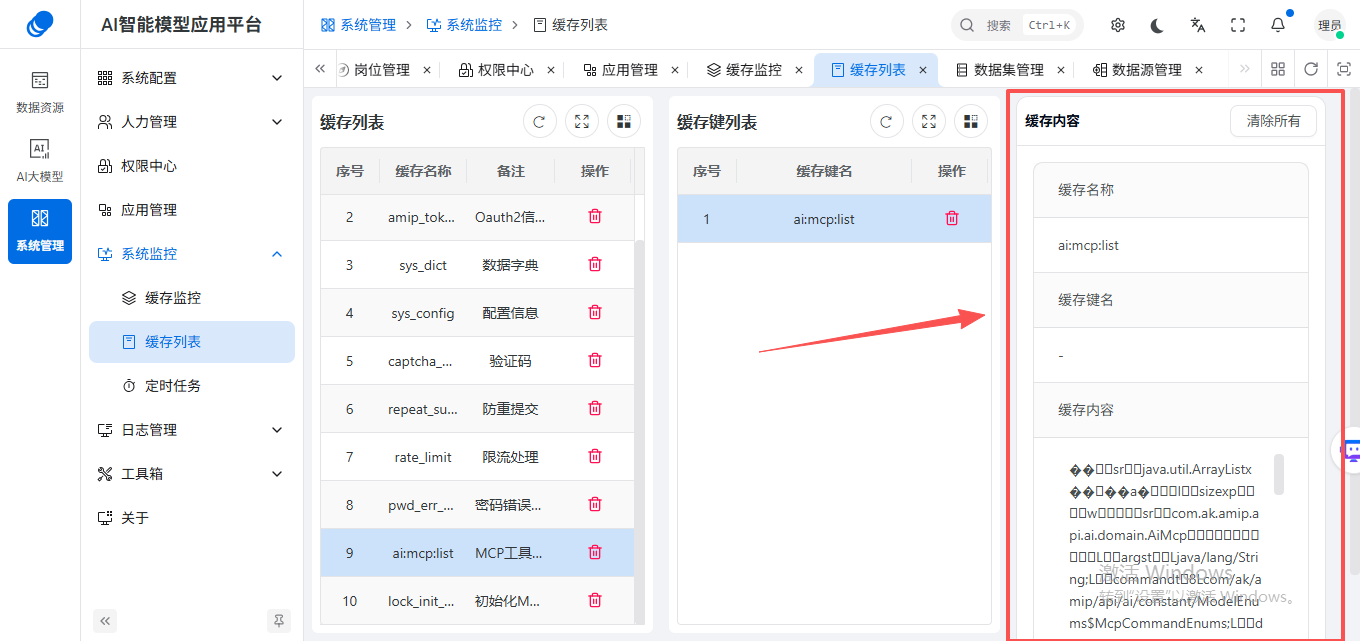The image size is (1360, 641).
Task: Maximize content area from tab bar
Action: pyautogui.click(x=1344, y=69)
